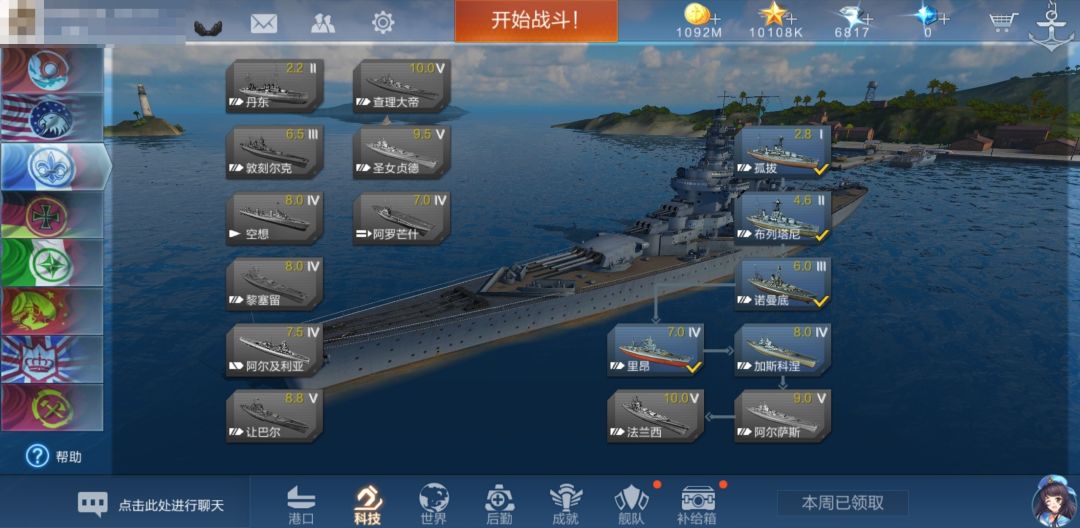Open the mail envelope icon

coord(264,23)
